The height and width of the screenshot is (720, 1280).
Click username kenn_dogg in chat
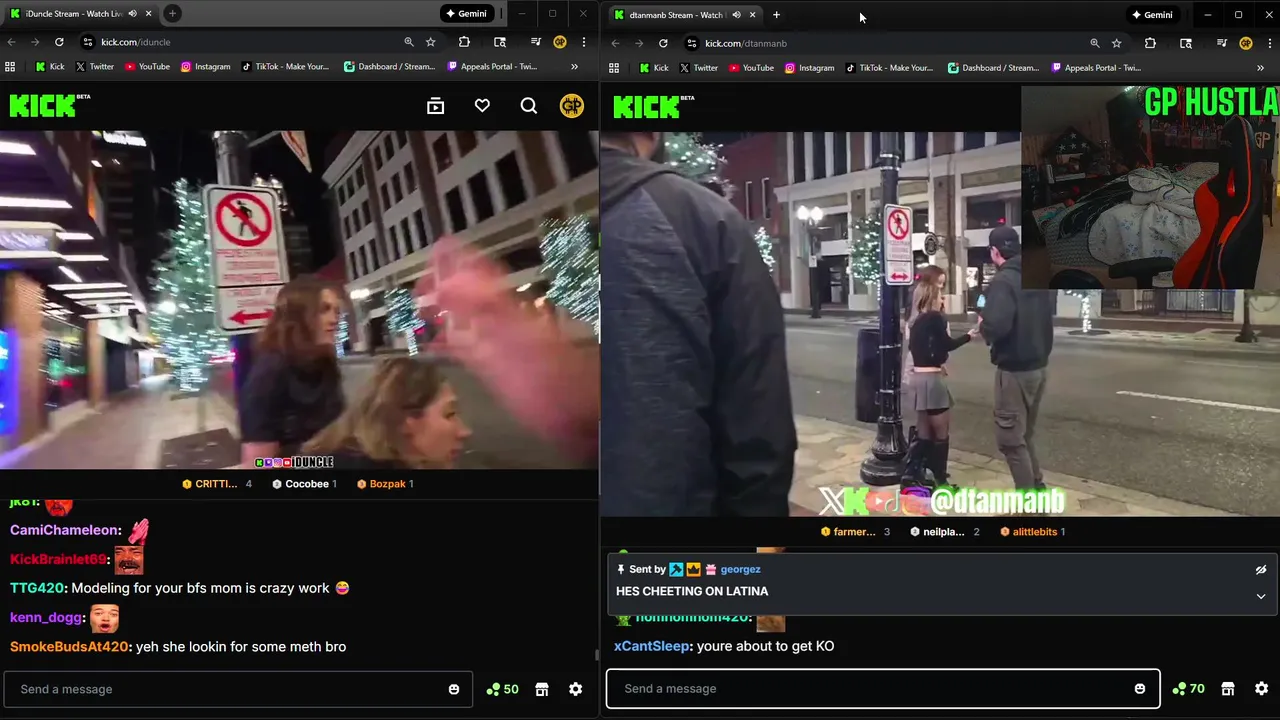tap(45, 617)
